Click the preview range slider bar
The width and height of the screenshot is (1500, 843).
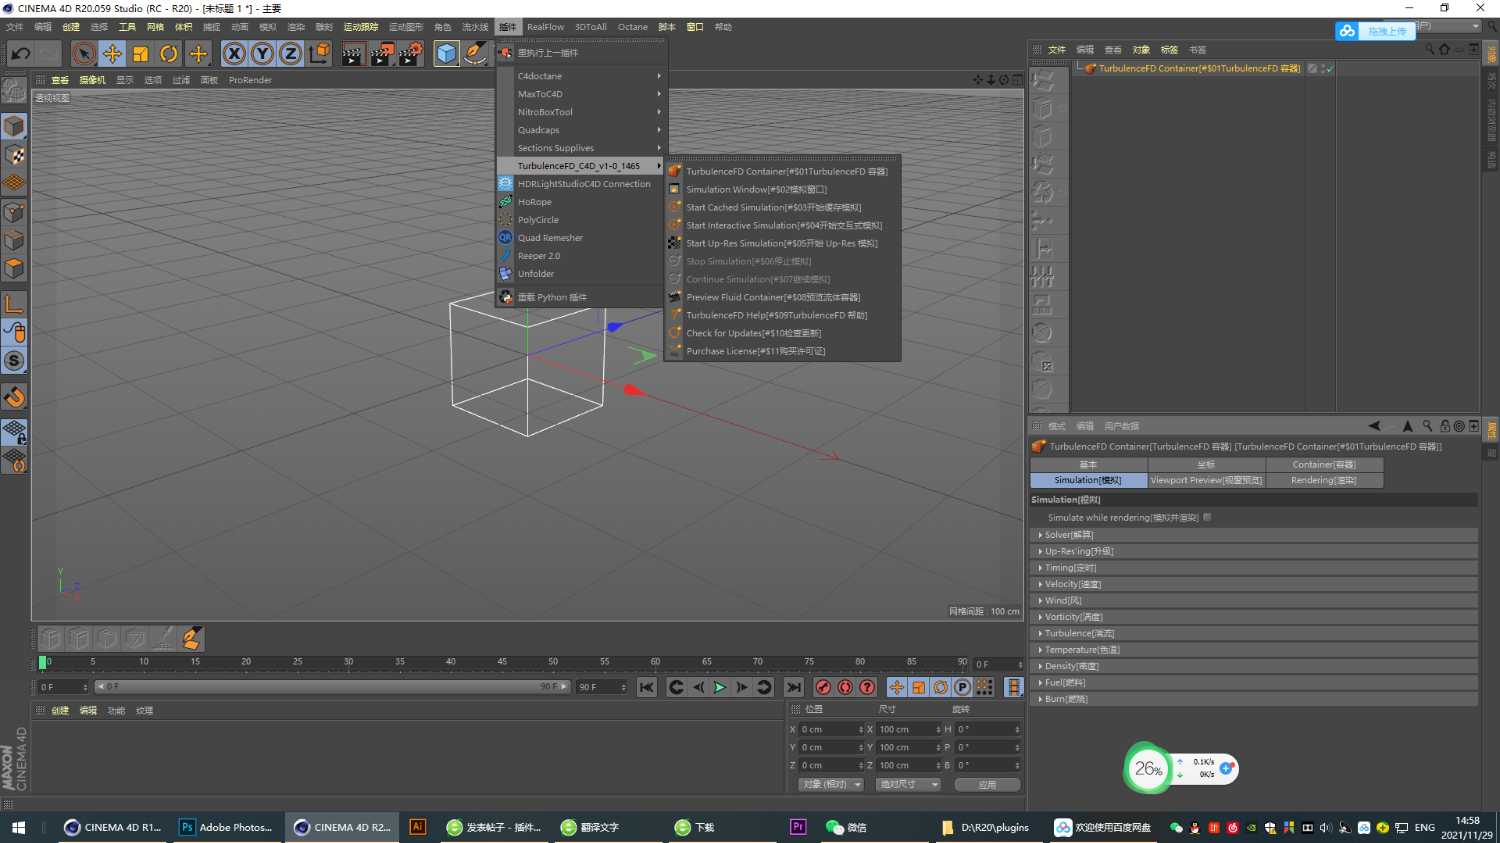point(332,687)
